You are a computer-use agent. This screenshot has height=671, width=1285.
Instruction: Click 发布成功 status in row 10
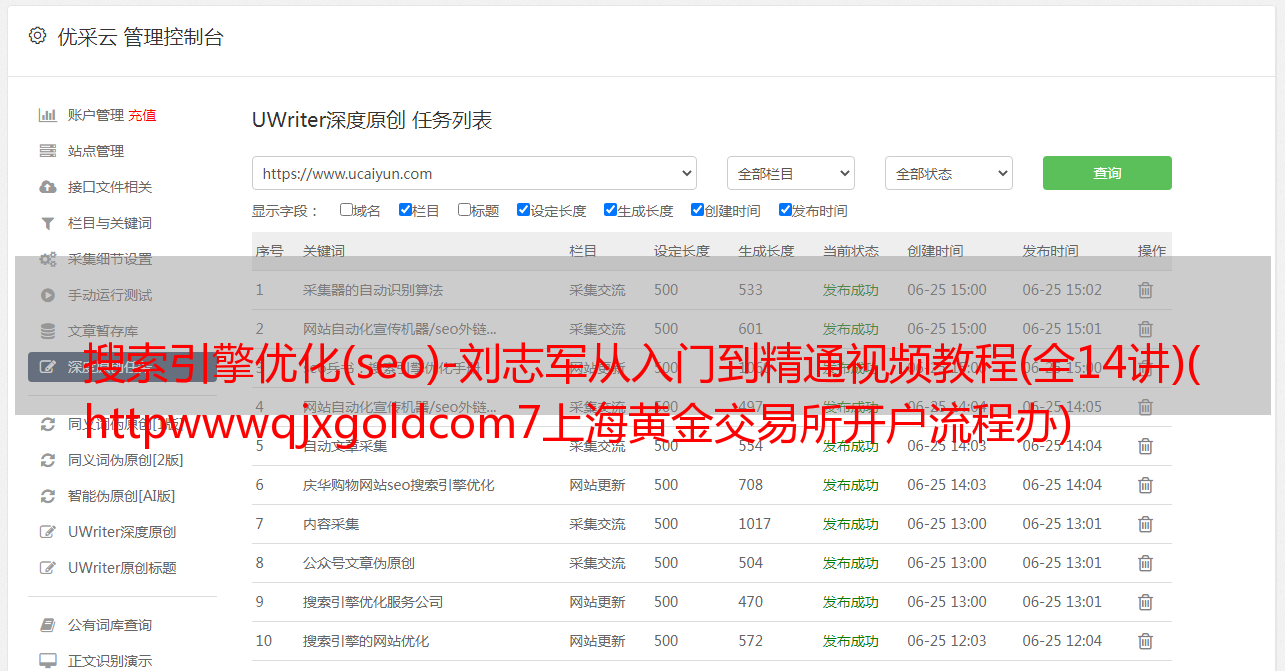(x=851, y=641)
